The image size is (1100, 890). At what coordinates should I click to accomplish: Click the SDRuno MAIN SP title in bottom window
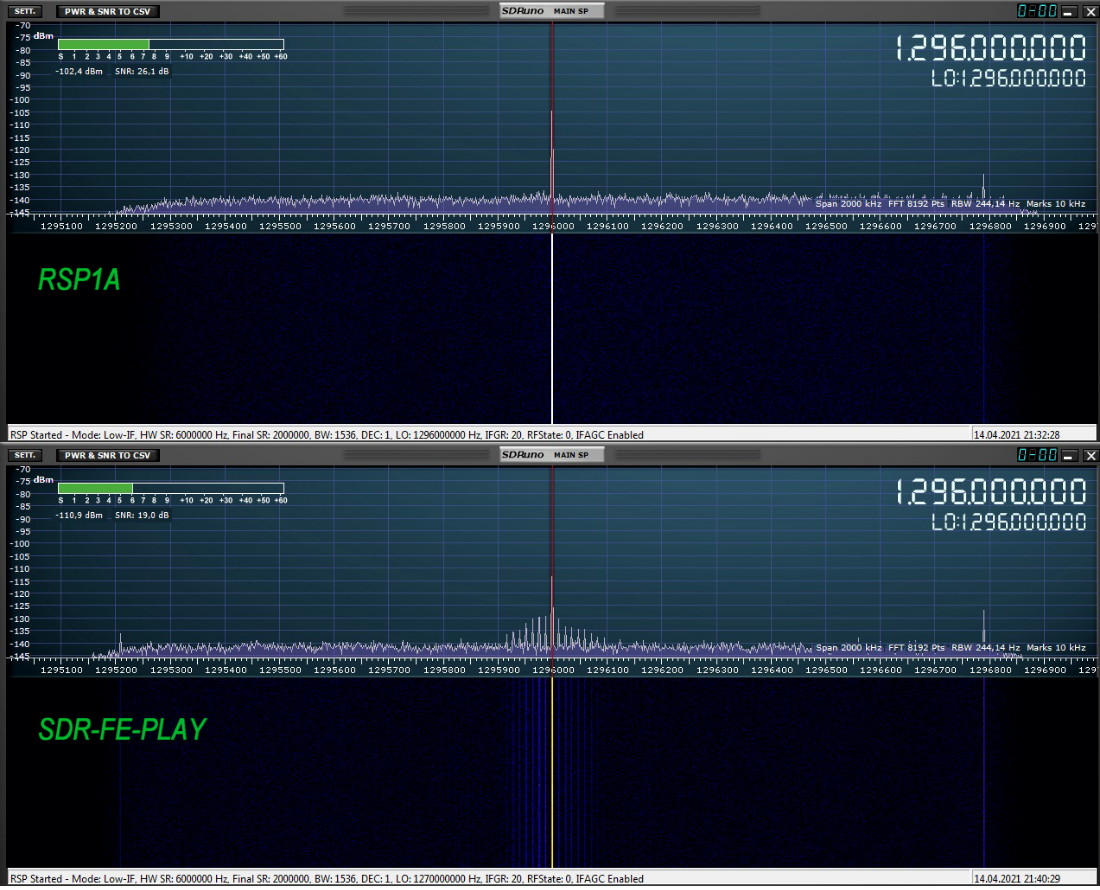551,455
